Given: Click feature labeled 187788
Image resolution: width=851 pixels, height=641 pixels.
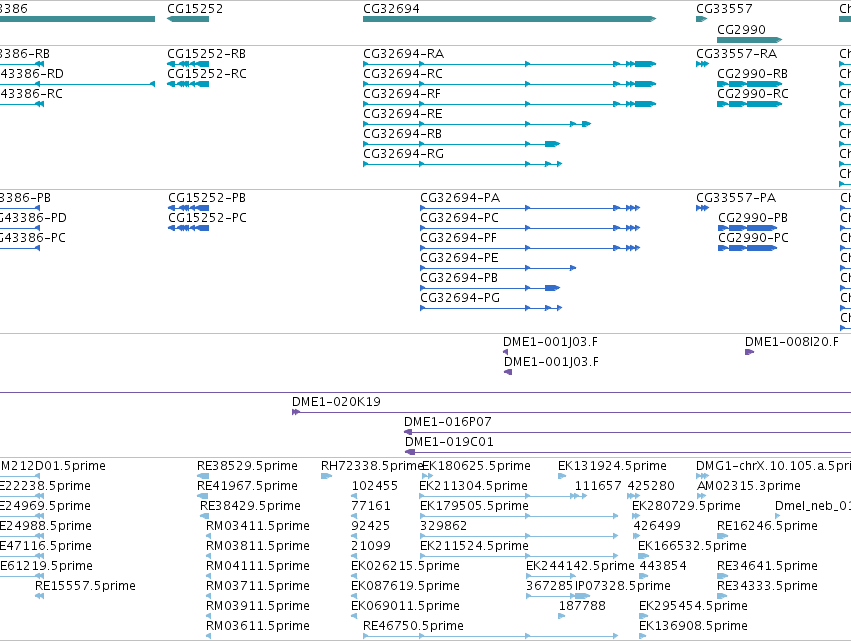Looking at the screenshot, I should [x=582, y=607].
